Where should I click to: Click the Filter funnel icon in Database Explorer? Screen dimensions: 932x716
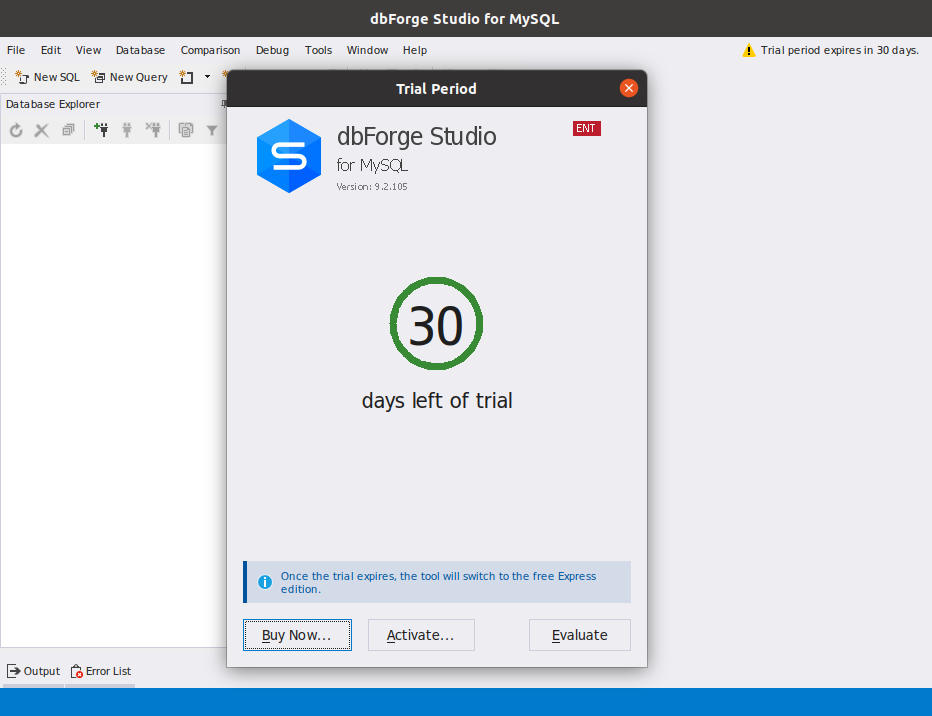[x=212, y=130]
